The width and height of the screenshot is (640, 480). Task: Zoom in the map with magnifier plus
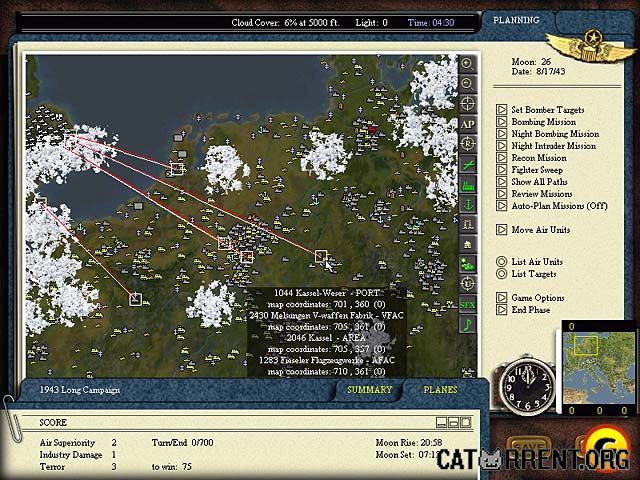(467, 64)
